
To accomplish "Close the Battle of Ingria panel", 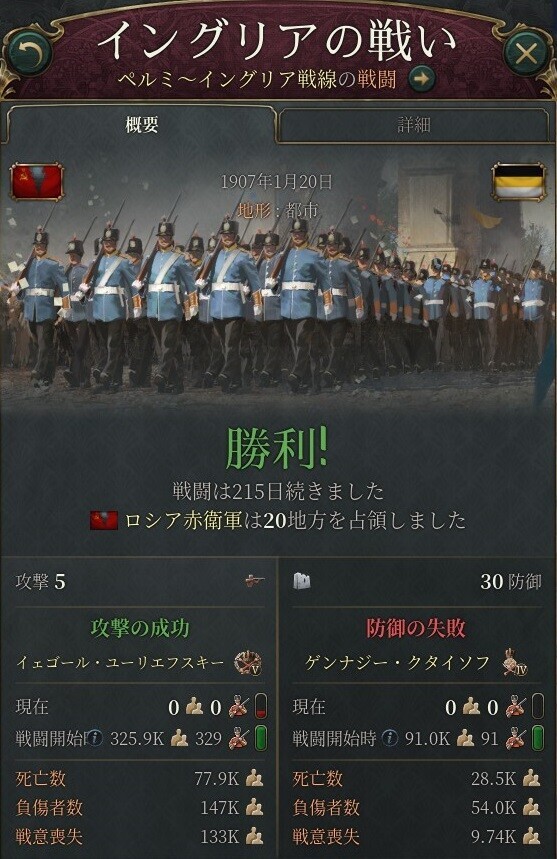I will (x=526, y=54).
